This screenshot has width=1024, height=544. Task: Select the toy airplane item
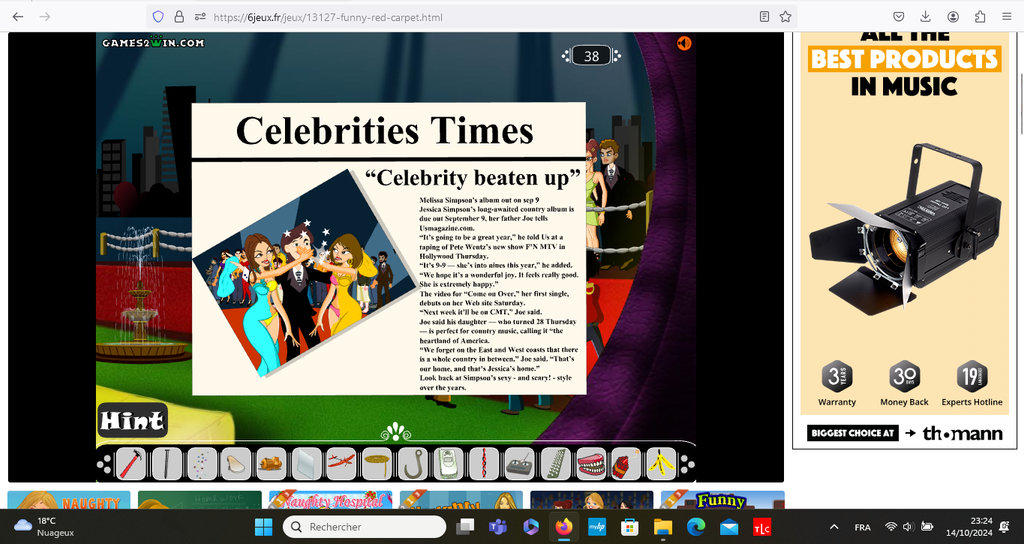[341, 464]
